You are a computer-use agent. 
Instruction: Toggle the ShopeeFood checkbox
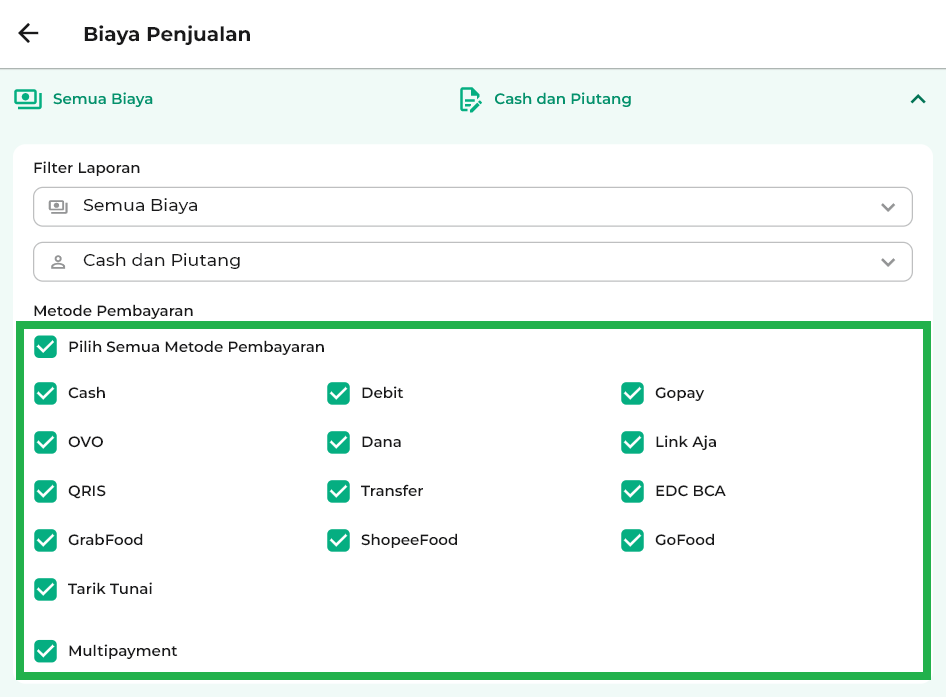point(339,540)
